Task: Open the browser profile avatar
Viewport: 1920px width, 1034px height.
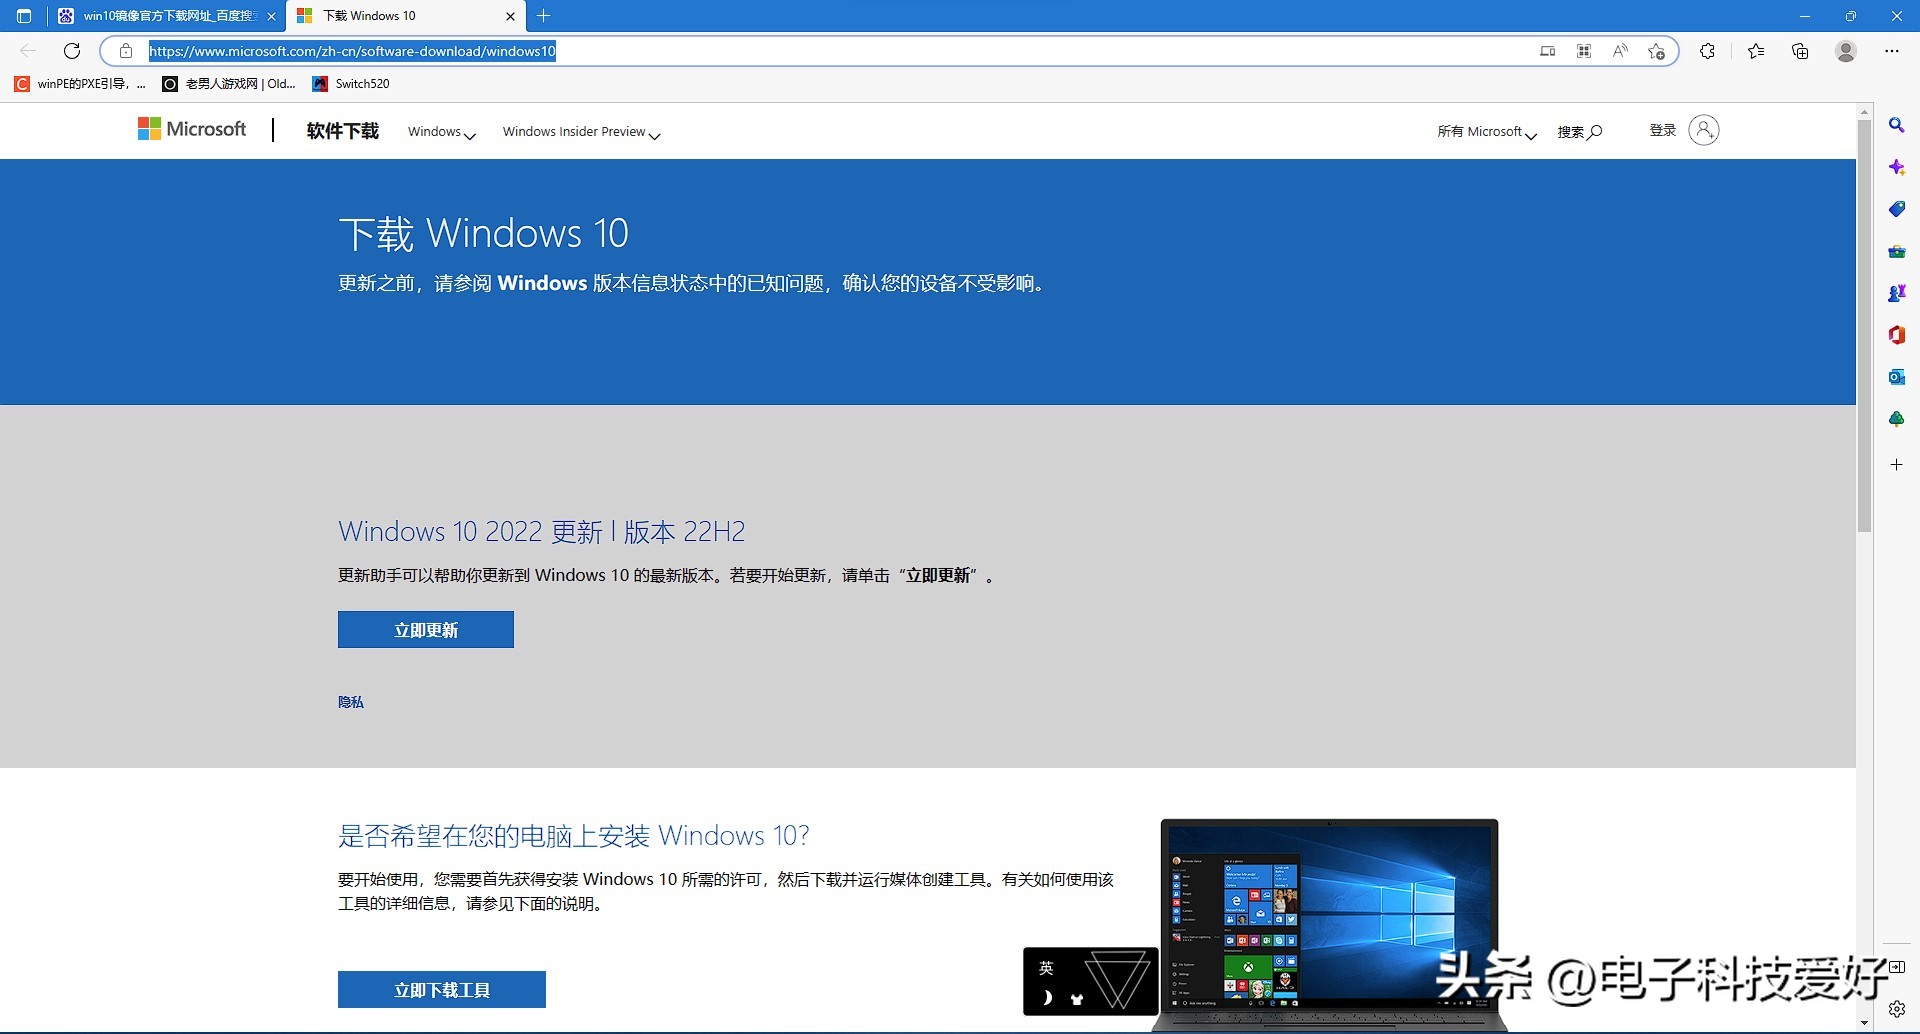Action: (1846, 51)
